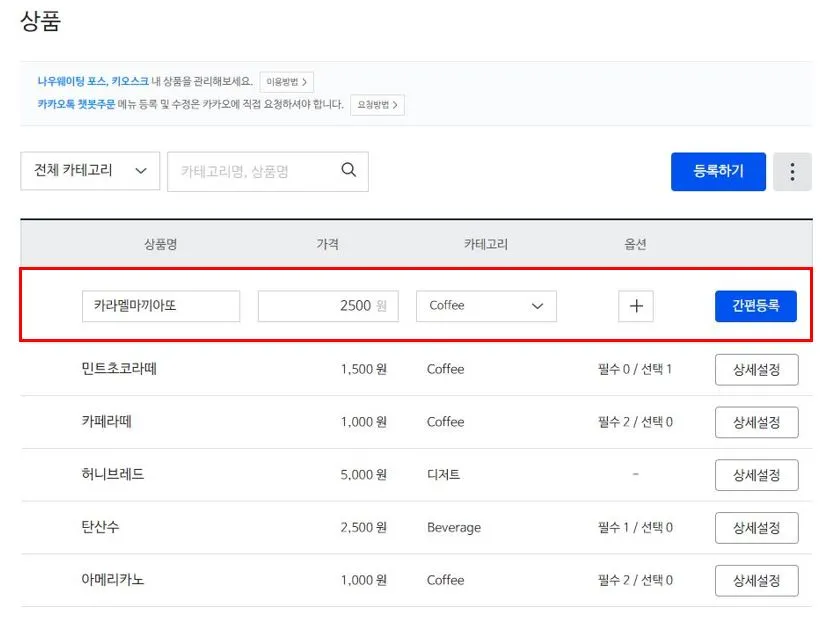Select the 민트초코라떼 product name
This screenshot has height=621, width=829.
tap(119, 368)
